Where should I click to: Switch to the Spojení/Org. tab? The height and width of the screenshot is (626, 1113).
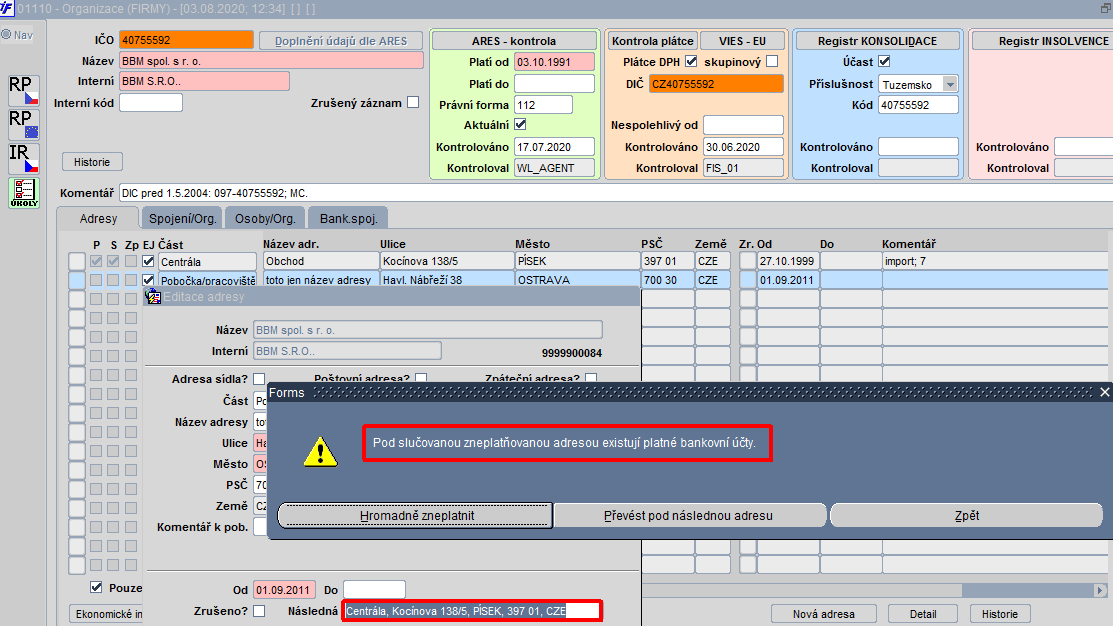click(x=182, y=219)
